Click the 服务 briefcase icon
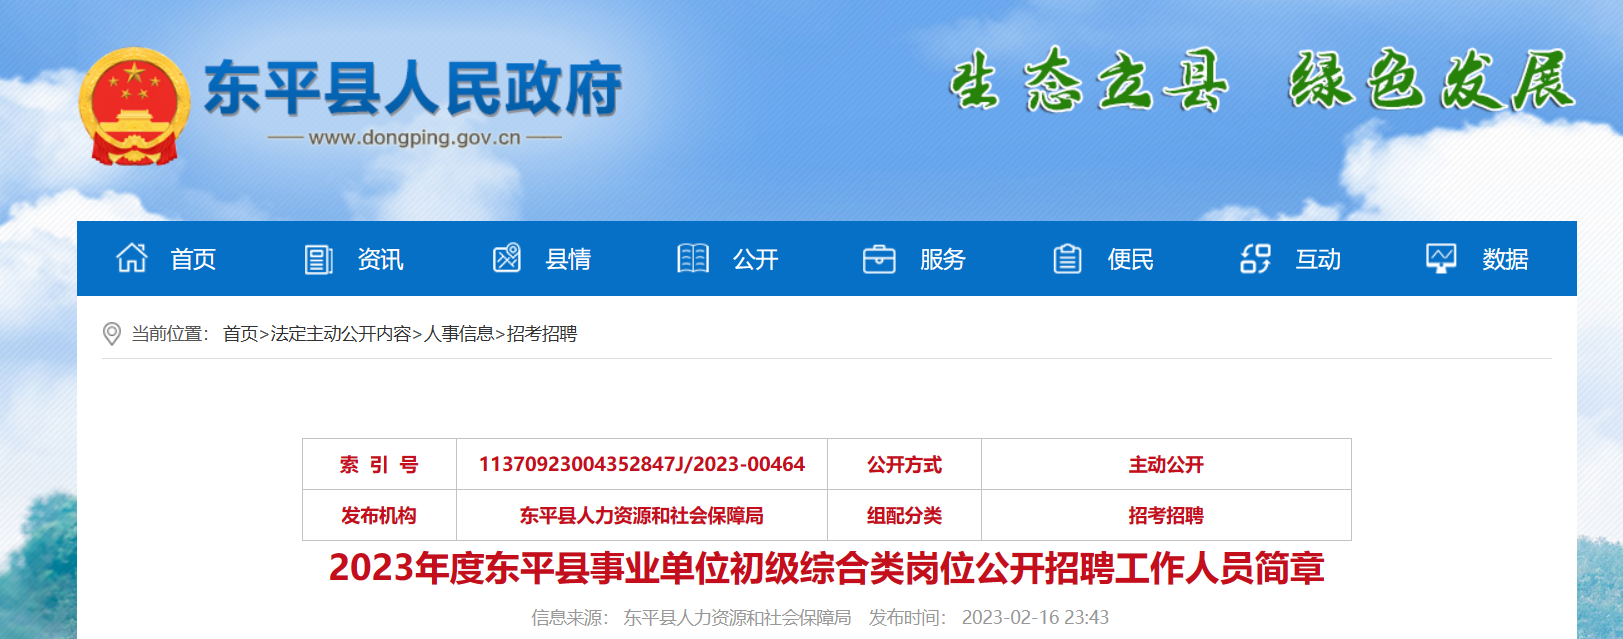Viewport: 1623px width, 639px height. point(879,259)
